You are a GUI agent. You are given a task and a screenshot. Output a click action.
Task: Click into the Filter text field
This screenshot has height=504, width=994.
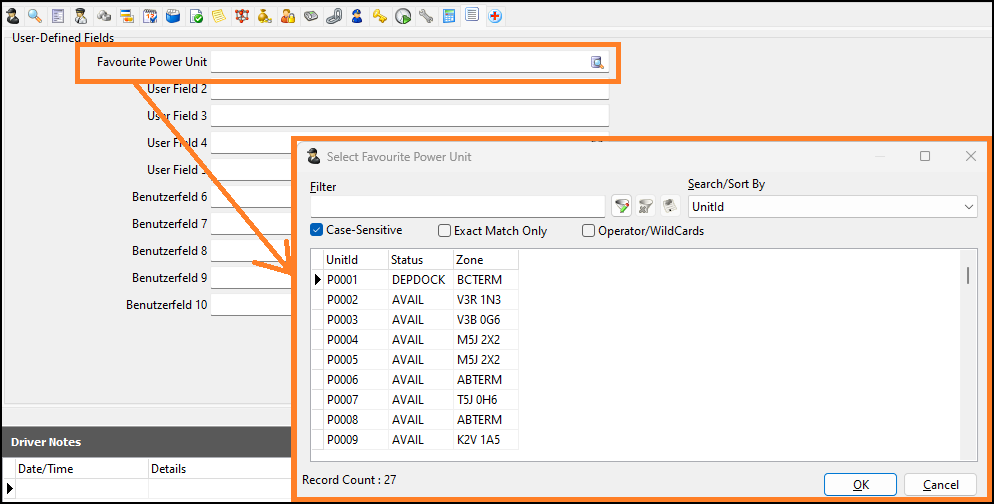click(x=457, y=206)
